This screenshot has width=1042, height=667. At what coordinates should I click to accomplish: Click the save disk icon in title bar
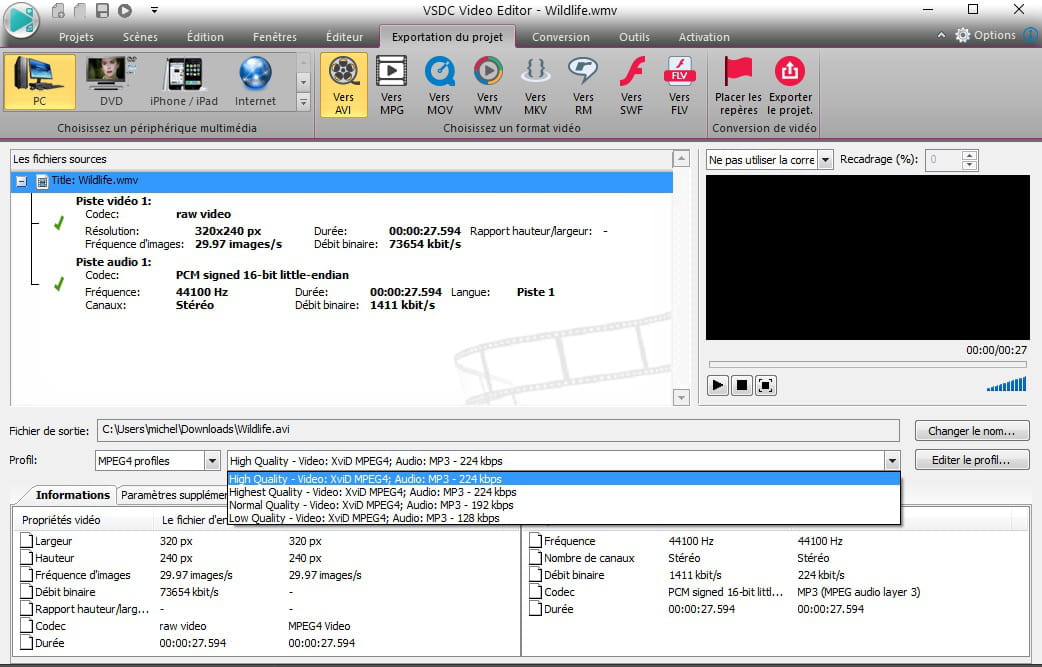(x=102, y=11)
